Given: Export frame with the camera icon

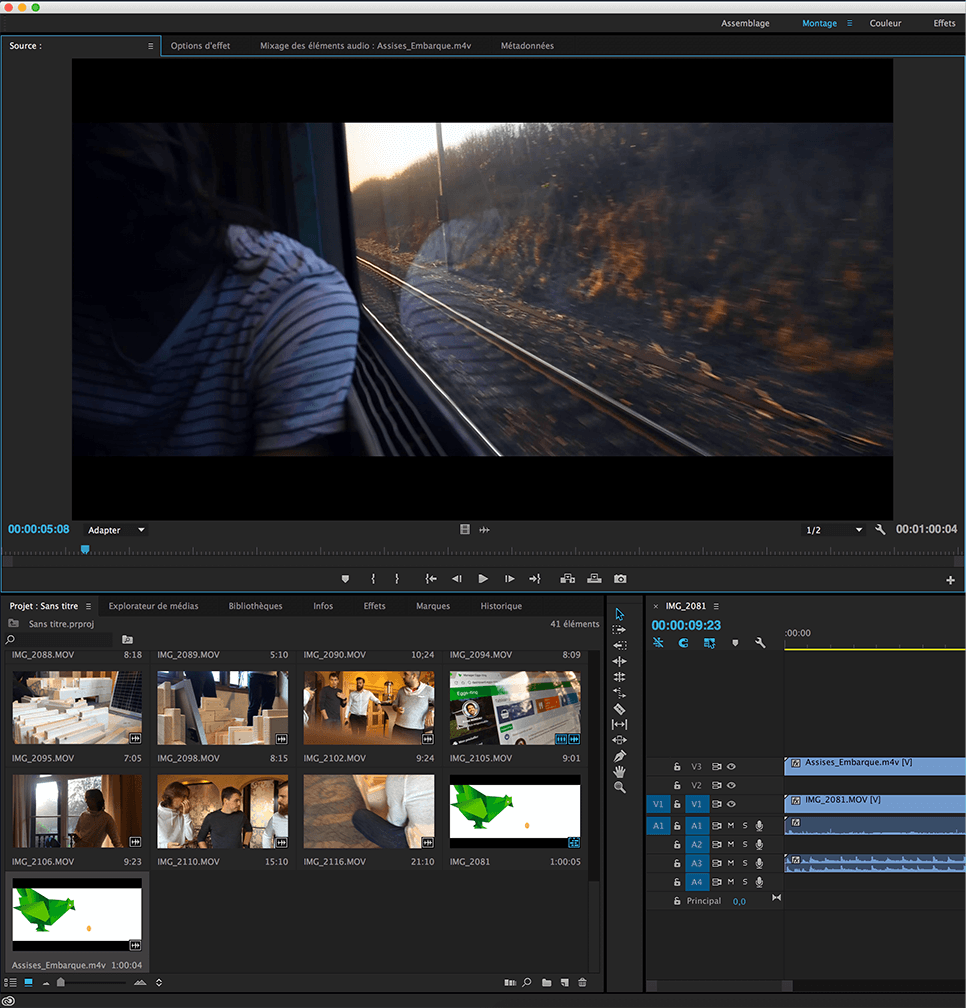Looking at the screenshot, I should (x=620, y=579).
